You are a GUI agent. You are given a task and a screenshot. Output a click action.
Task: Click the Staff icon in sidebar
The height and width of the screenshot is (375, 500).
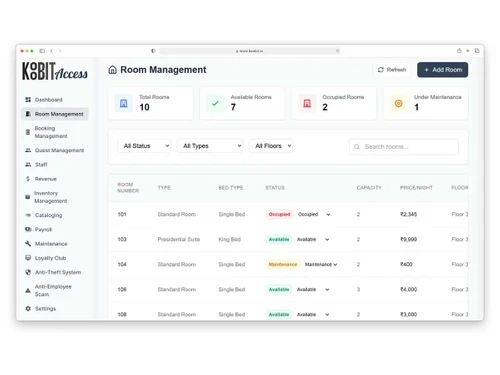click(x=28, y=165)
